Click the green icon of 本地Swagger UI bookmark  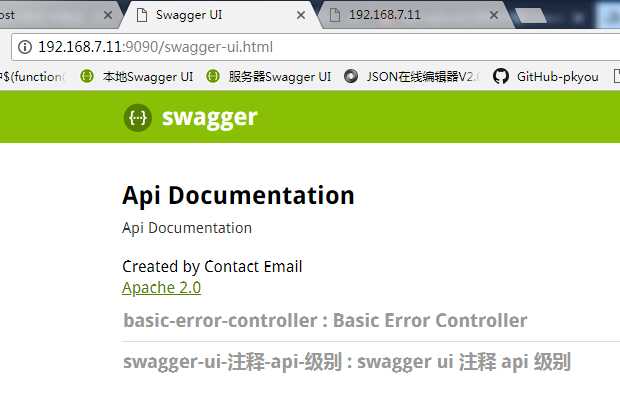click(87, 76)
